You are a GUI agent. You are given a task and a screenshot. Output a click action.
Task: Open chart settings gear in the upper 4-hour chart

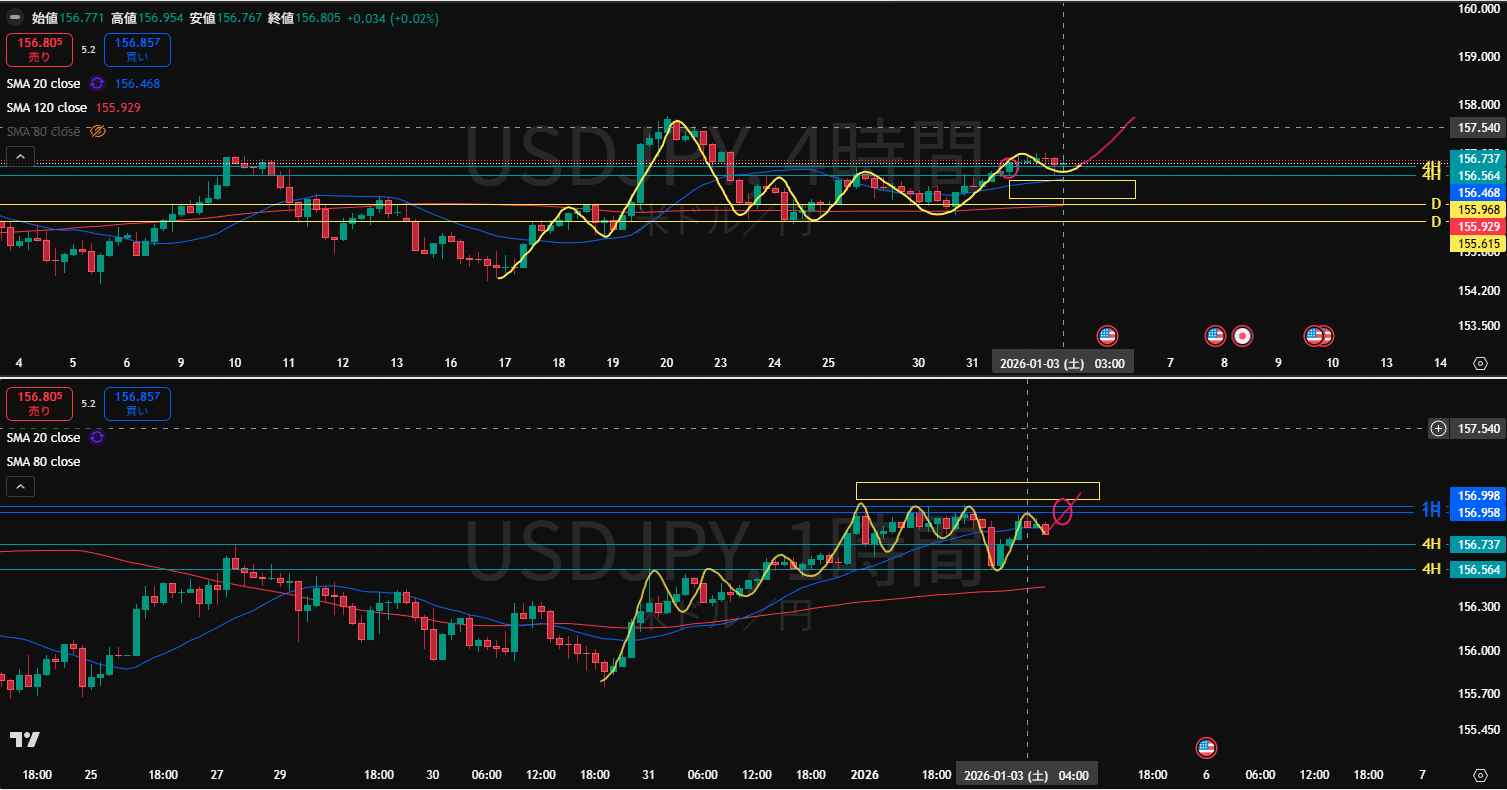pyautogui.click(x=1480, y=364)
